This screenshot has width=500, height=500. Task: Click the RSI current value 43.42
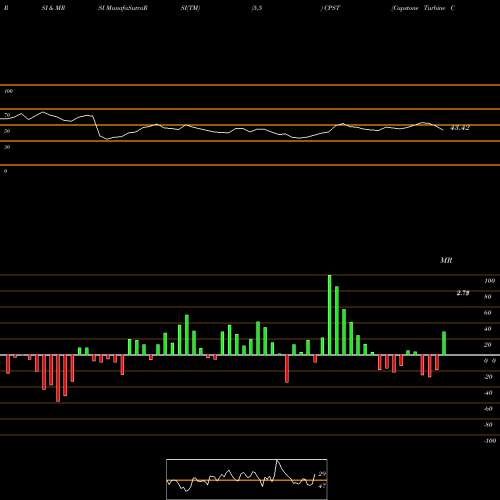460,128
